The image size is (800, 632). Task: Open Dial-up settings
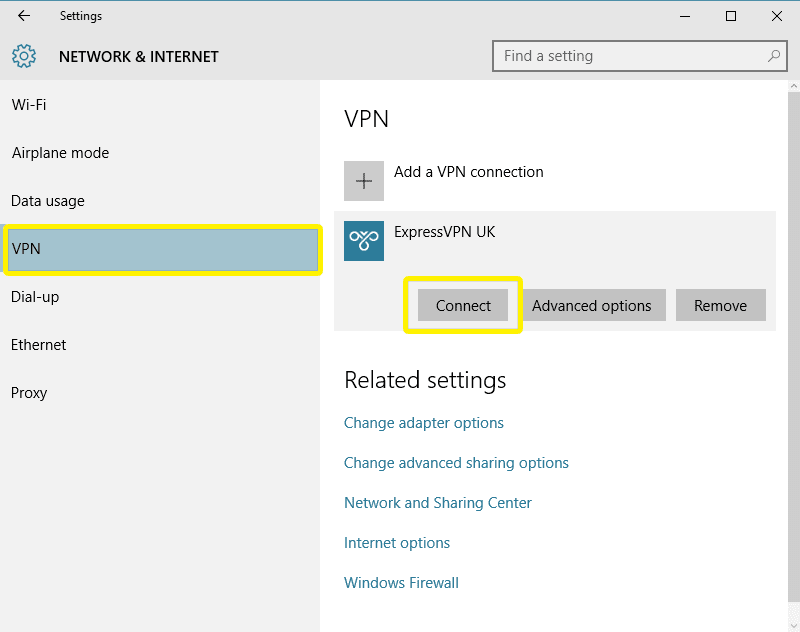click(35, 297)
